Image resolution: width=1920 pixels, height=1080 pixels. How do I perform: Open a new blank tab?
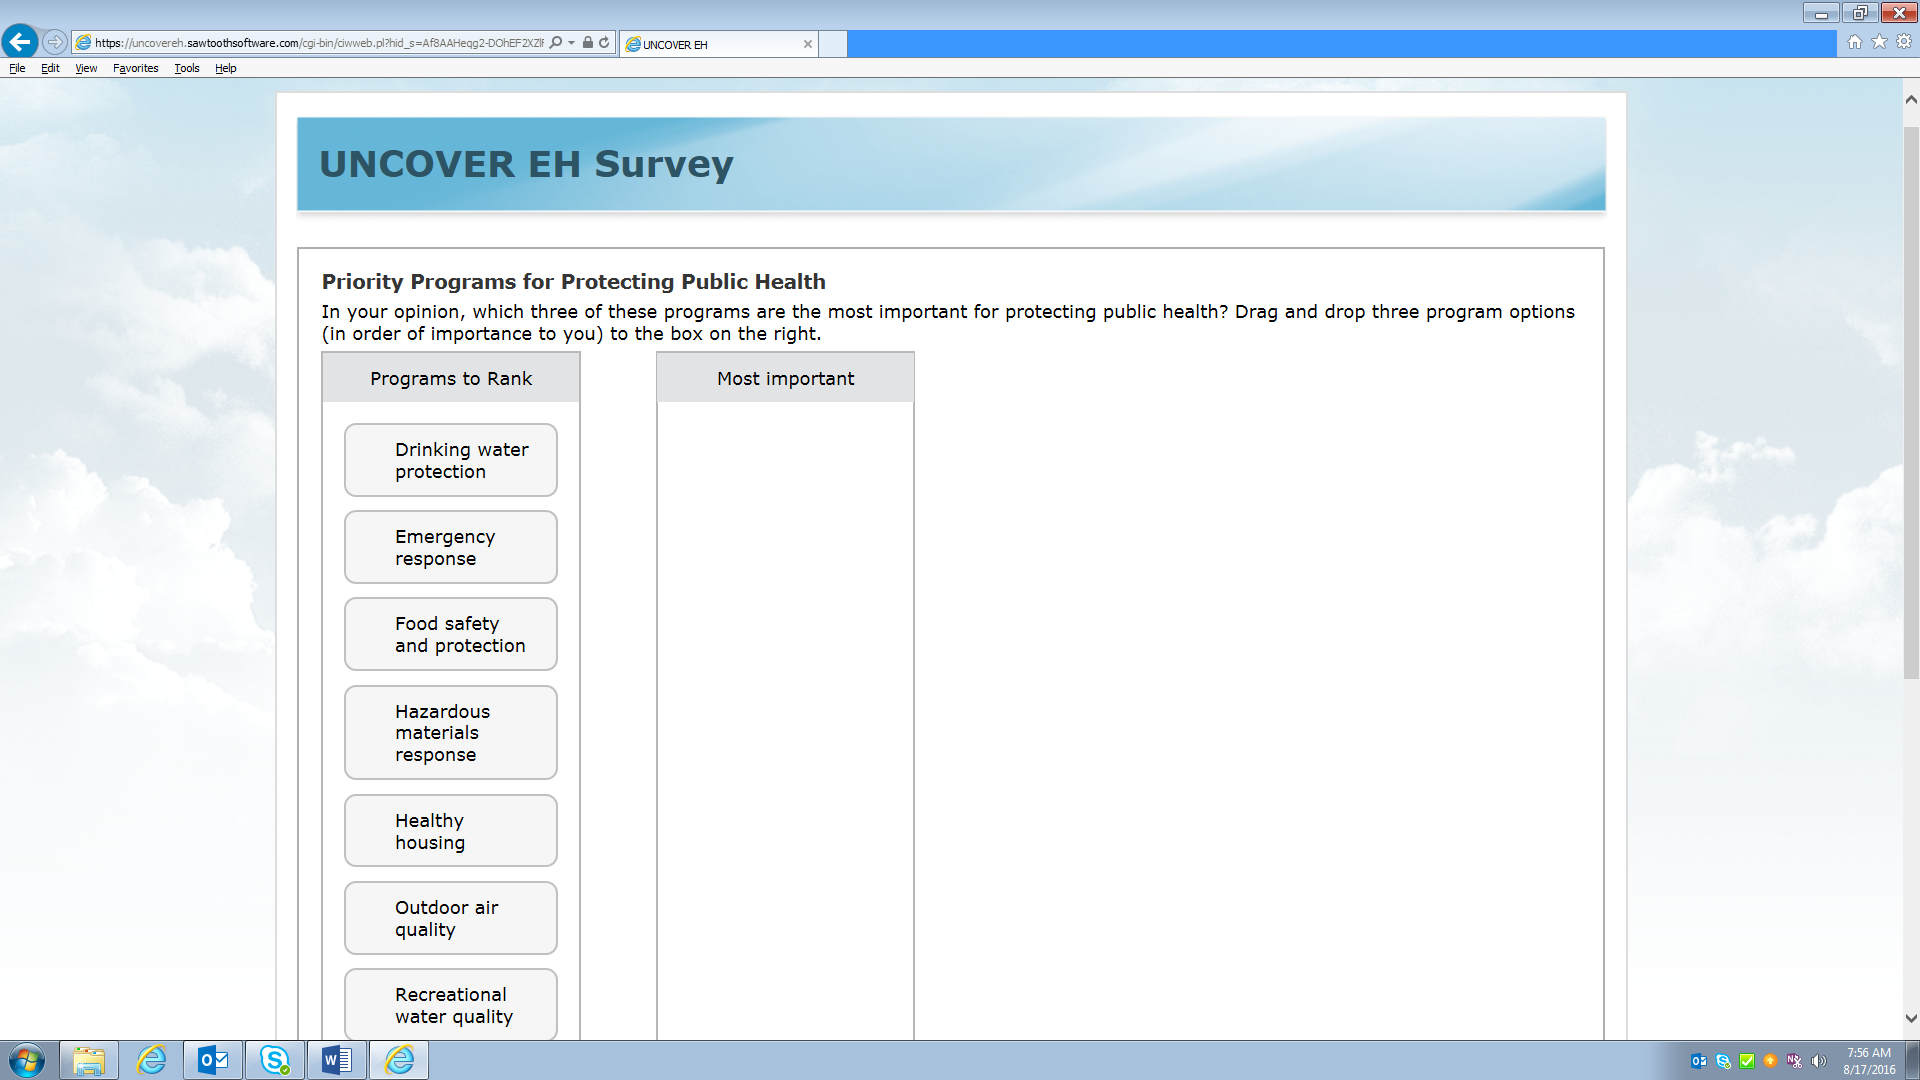(x=833, y=44)
